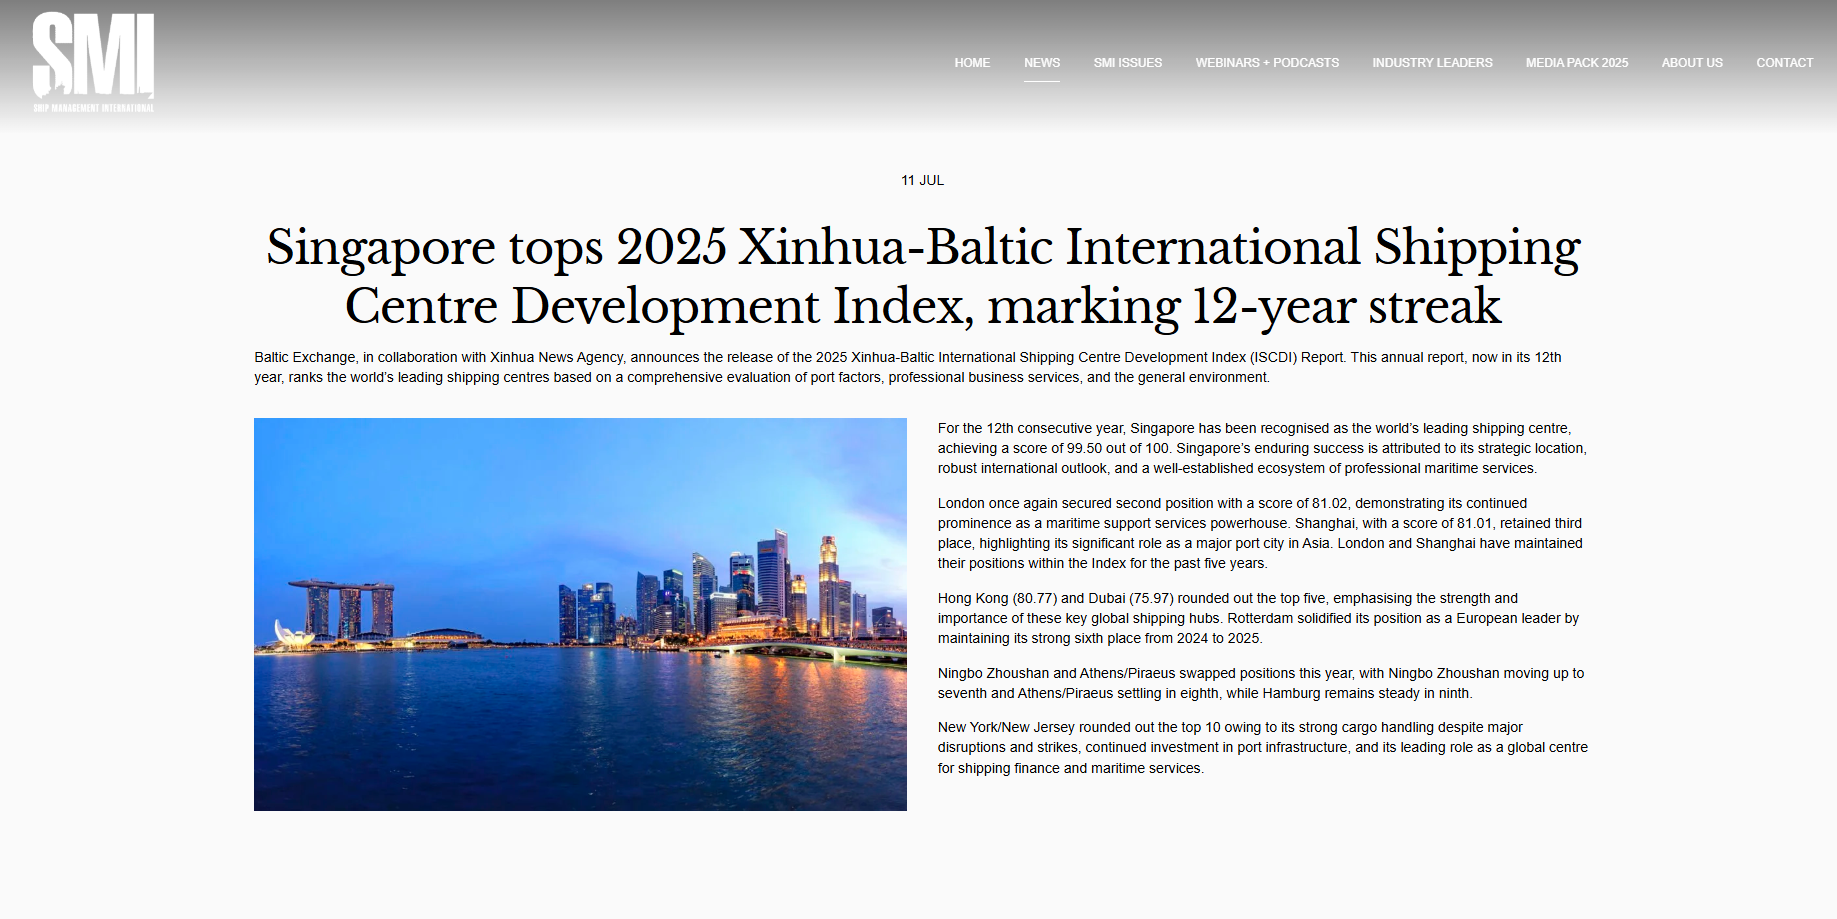Select Webinars + Podcasts in navigation
Screen dimensions: 1837x919
tap(1266, 63)
